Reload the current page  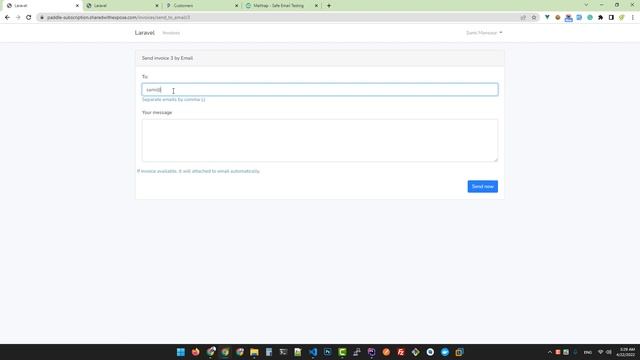[29, 18]
